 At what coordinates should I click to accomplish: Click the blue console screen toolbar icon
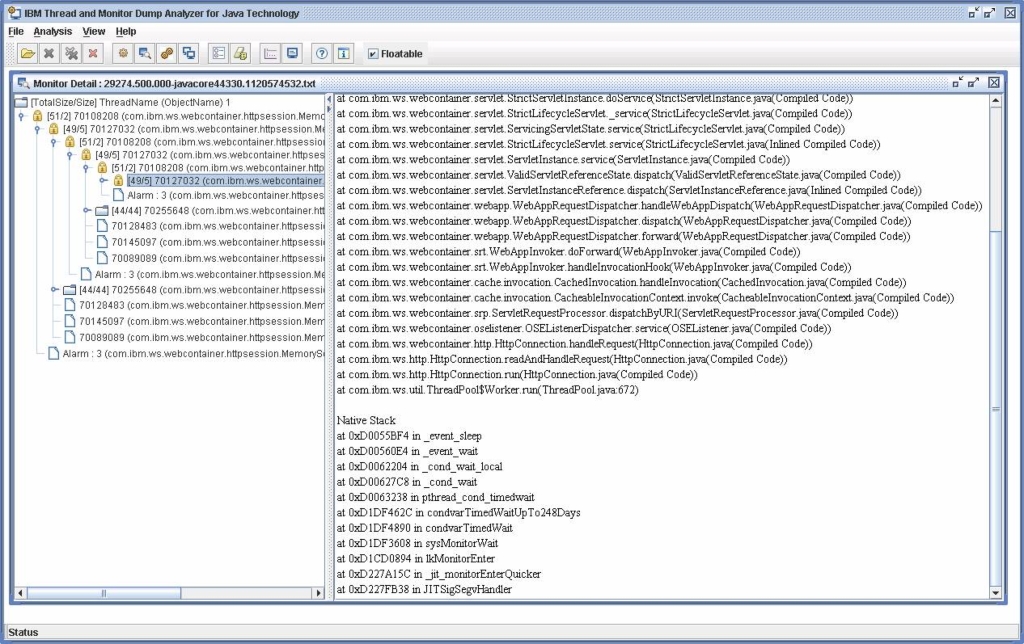(x=293, y=54)
